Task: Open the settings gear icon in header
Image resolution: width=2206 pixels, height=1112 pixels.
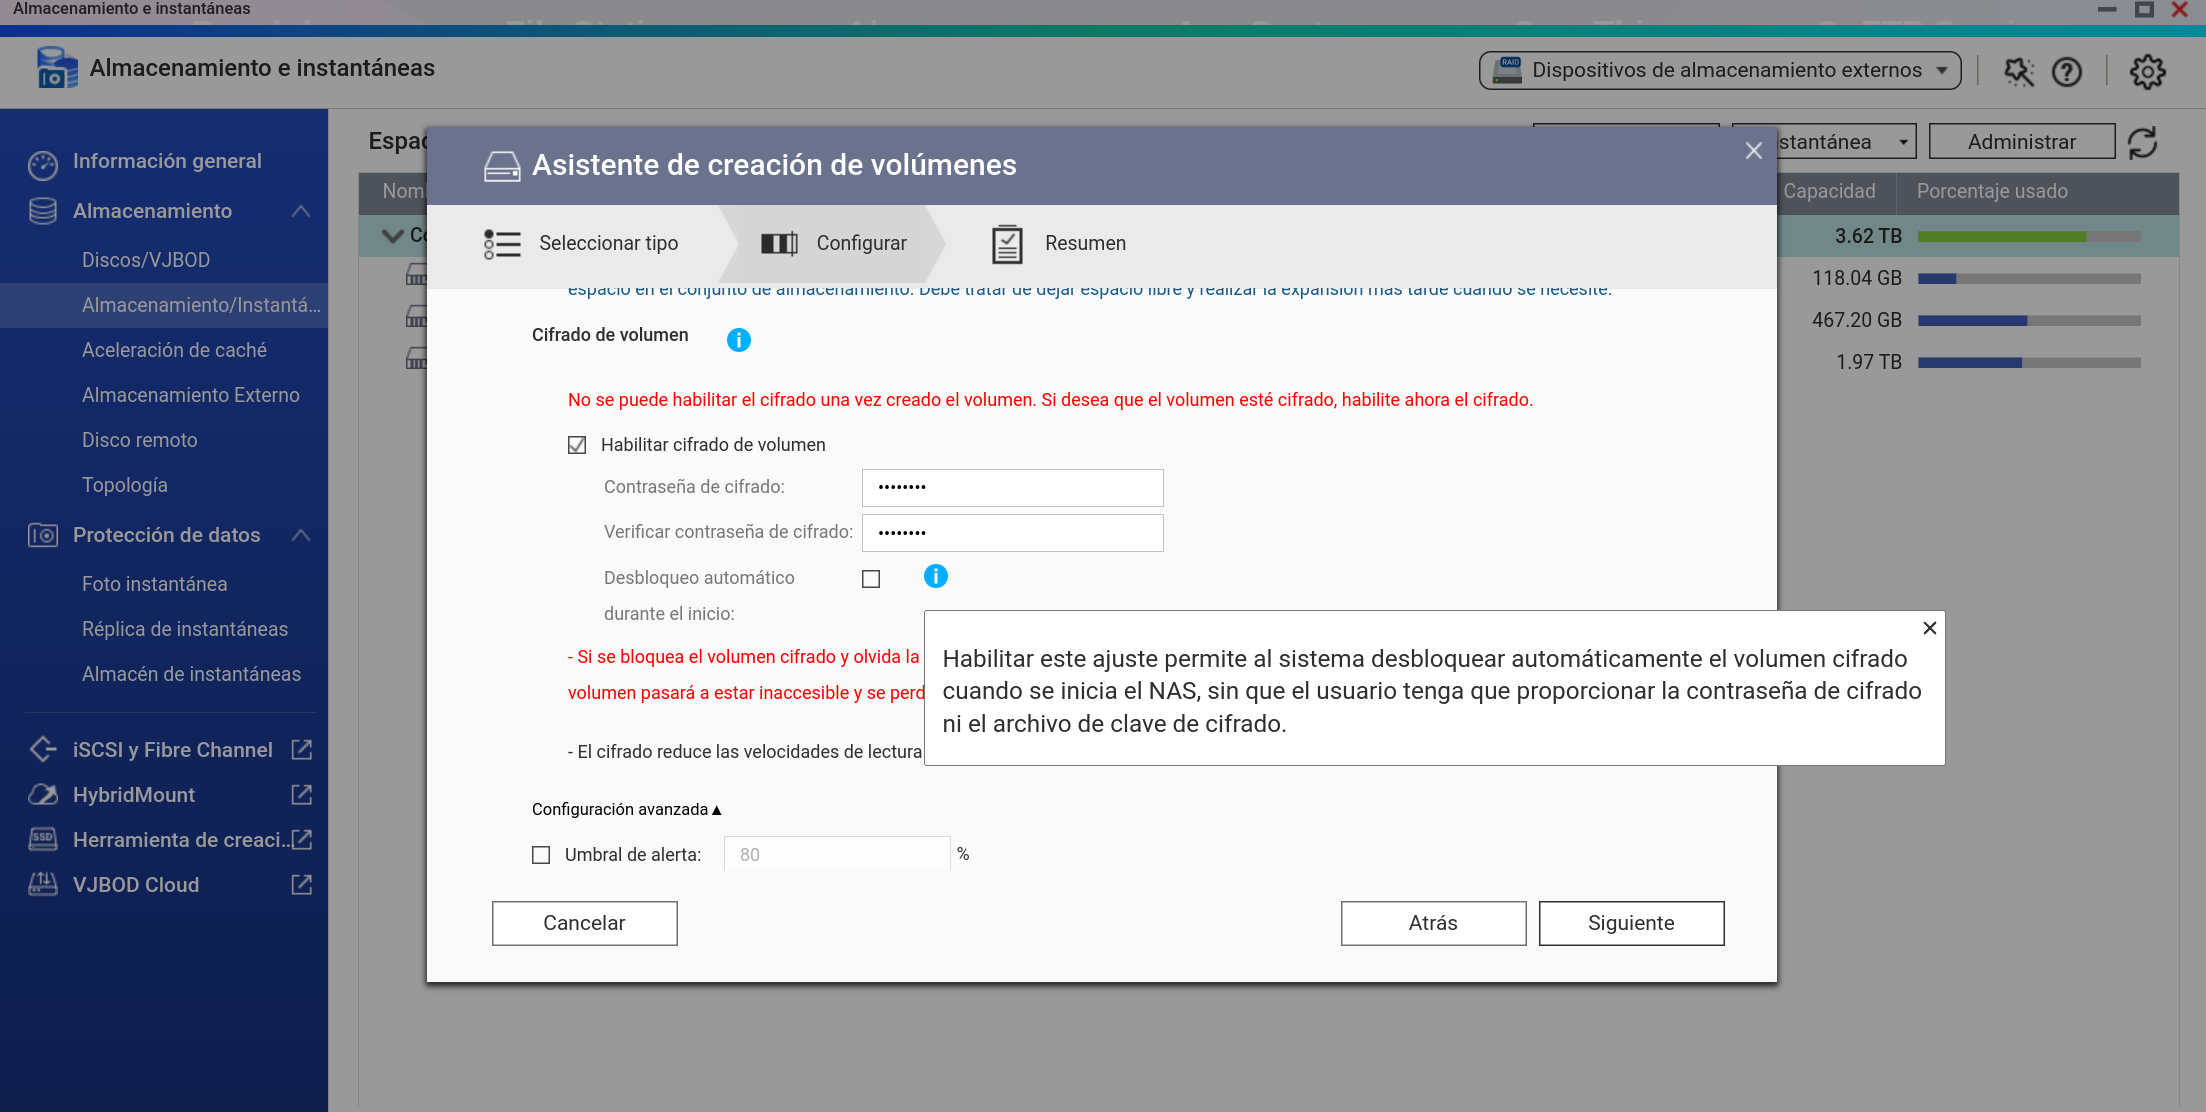Action: 2146,71
